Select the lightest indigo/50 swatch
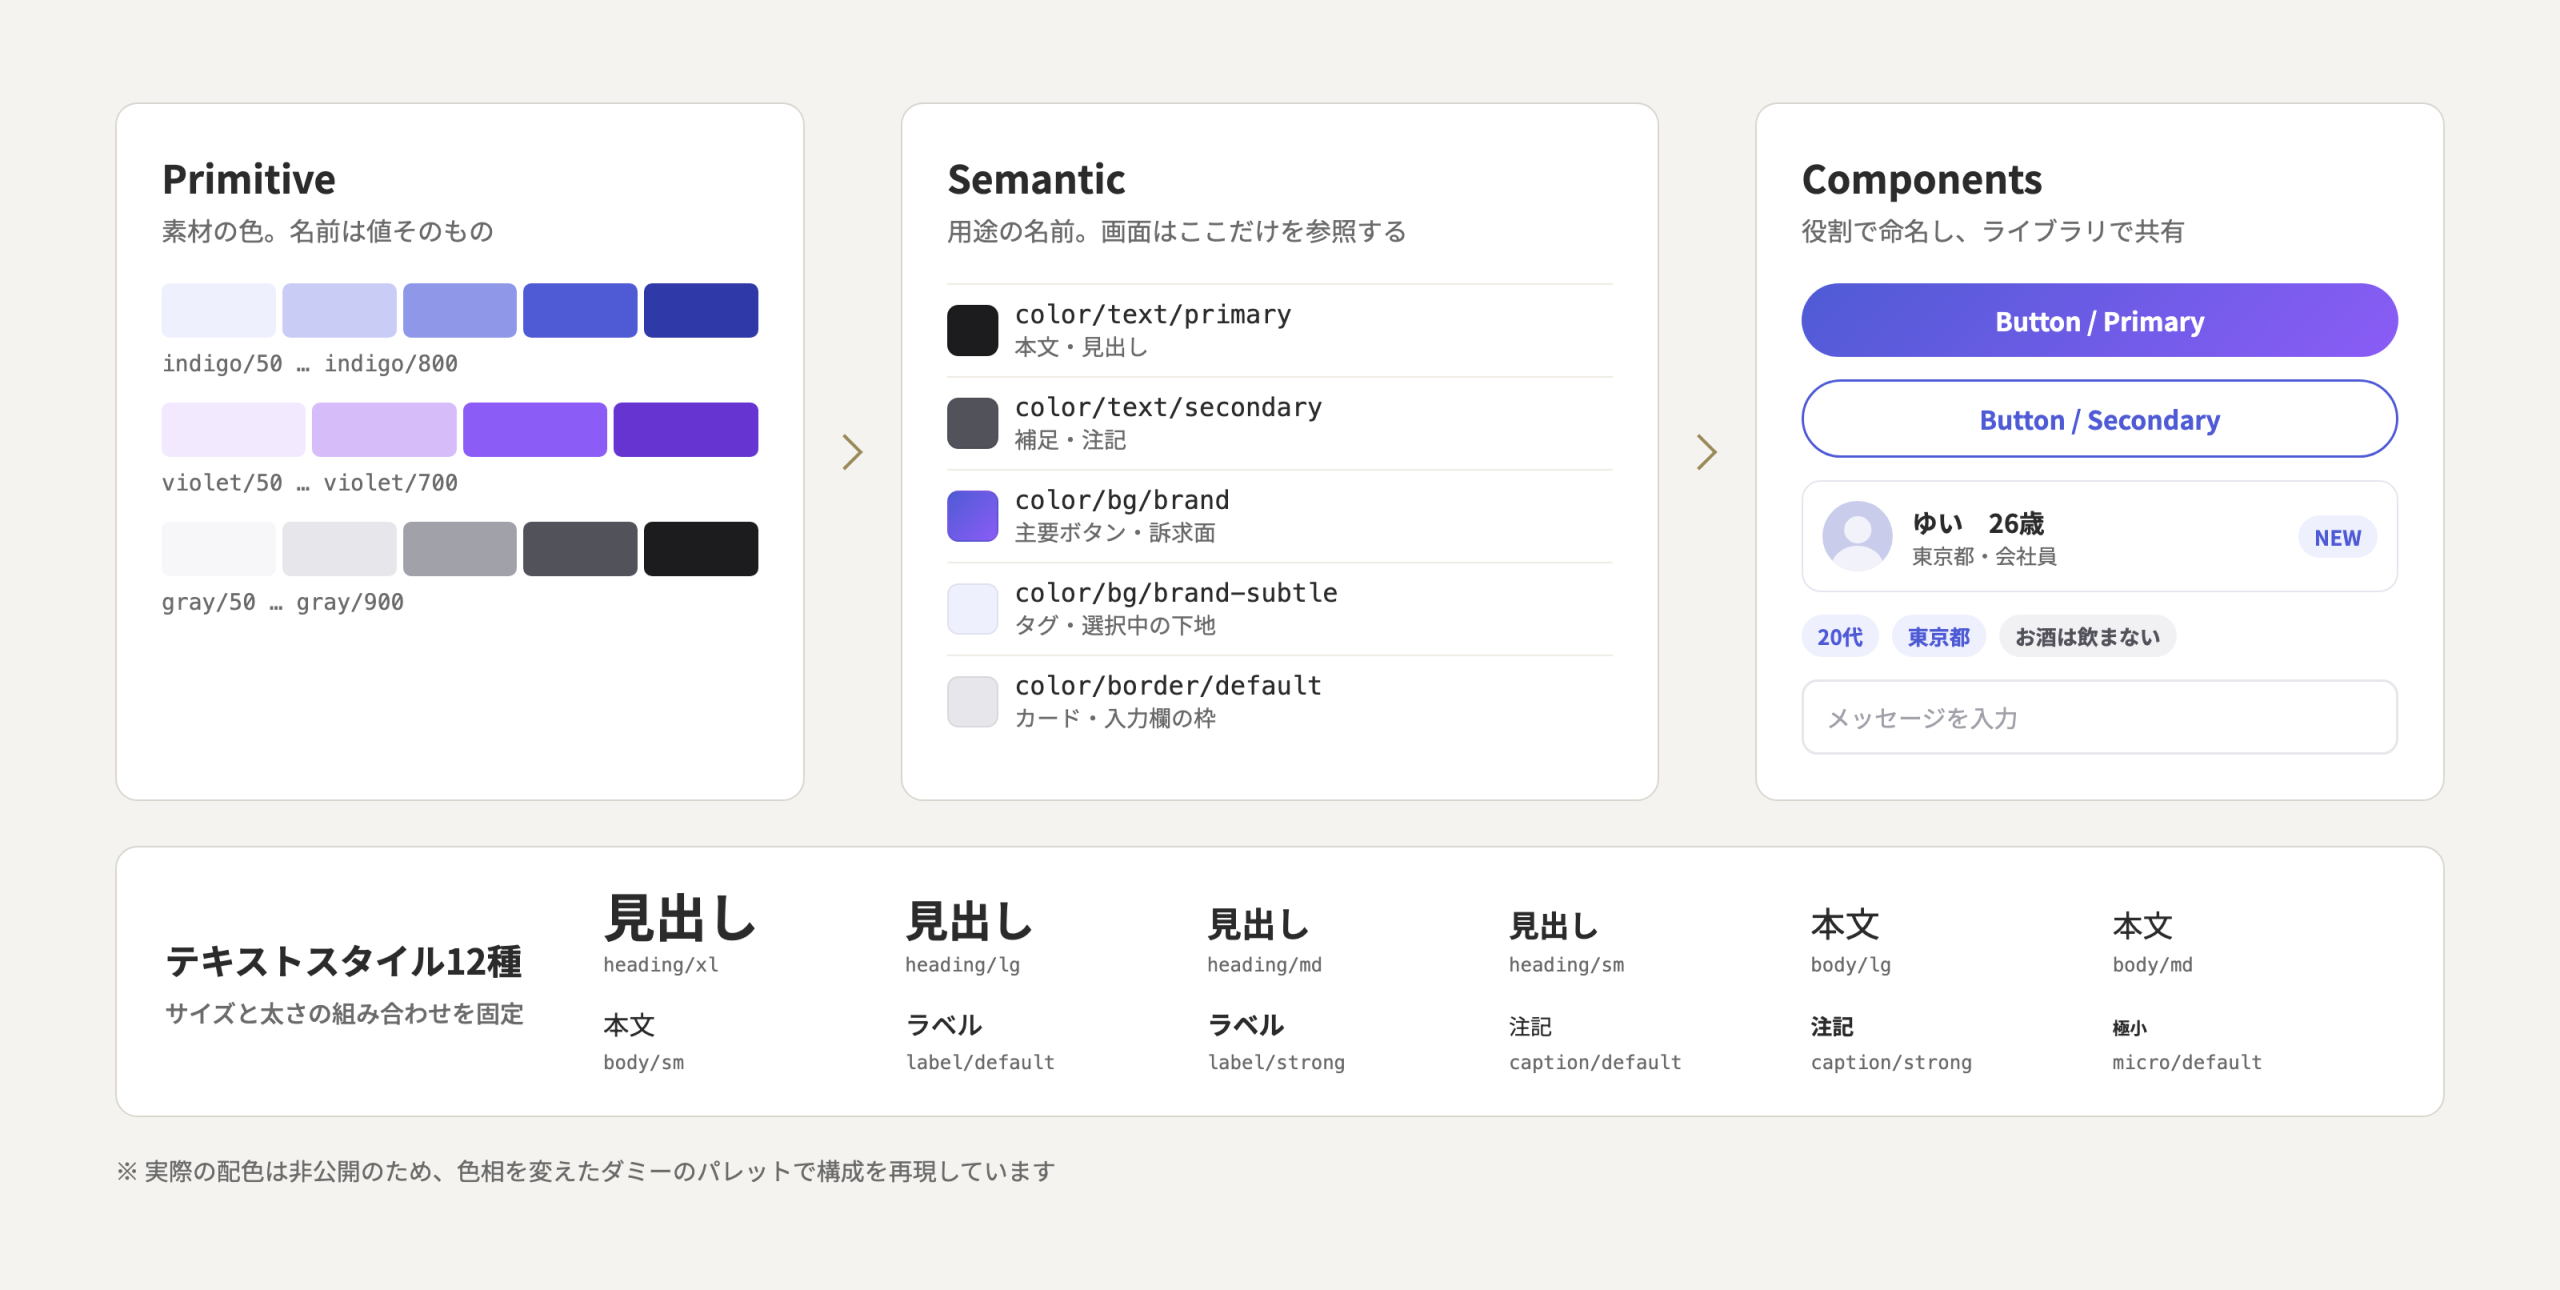 (x=218, y=310)
